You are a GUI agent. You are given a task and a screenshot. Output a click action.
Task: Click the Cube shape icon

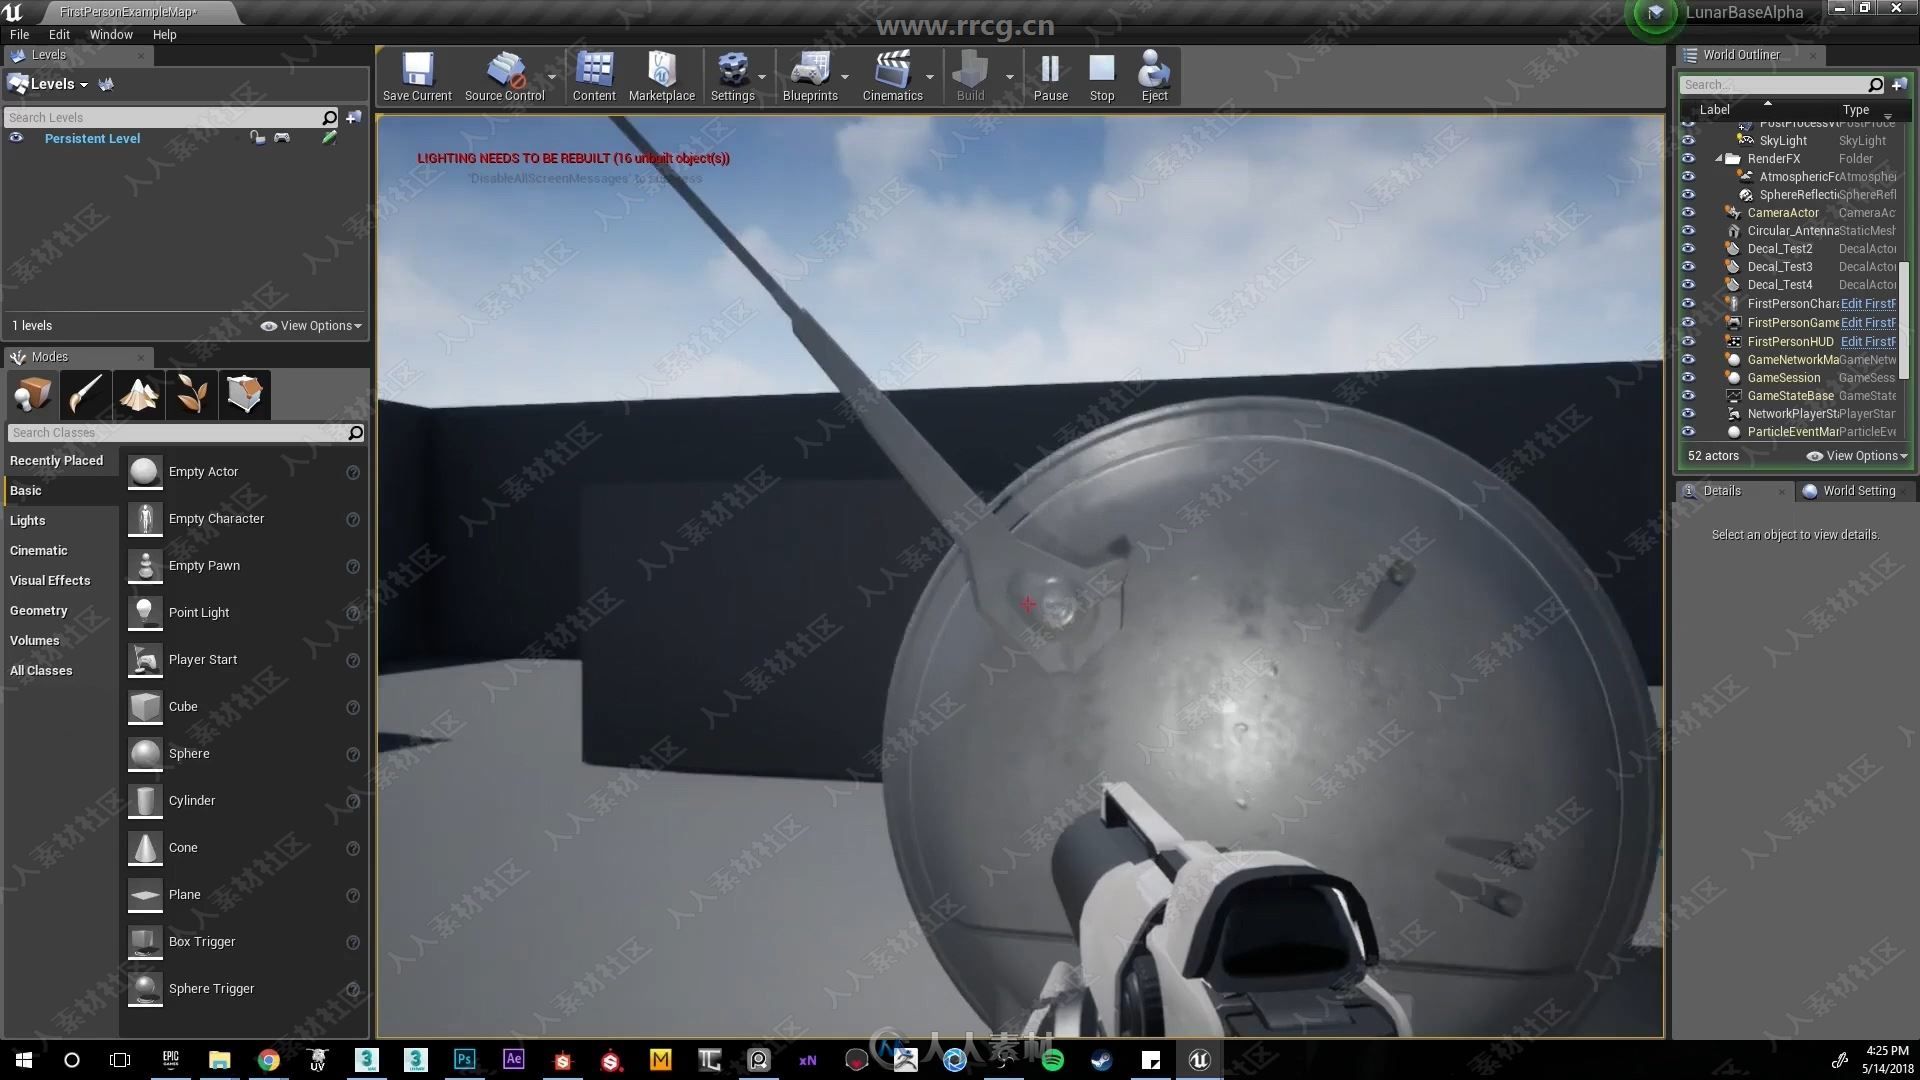coord(145,707)
